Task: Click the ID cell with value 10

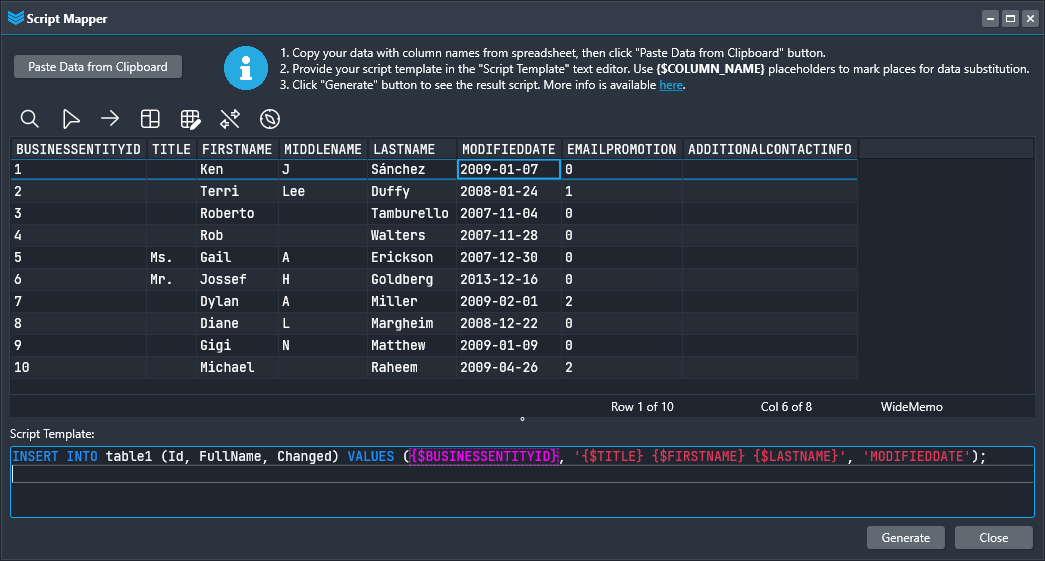Action: (x=79, y=367)
